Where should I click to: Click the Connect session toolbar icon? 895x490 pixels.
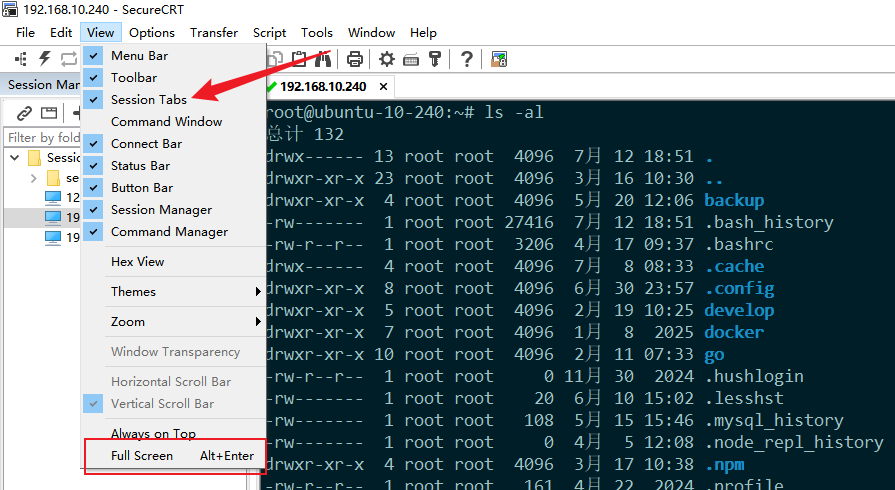[21, 59]
